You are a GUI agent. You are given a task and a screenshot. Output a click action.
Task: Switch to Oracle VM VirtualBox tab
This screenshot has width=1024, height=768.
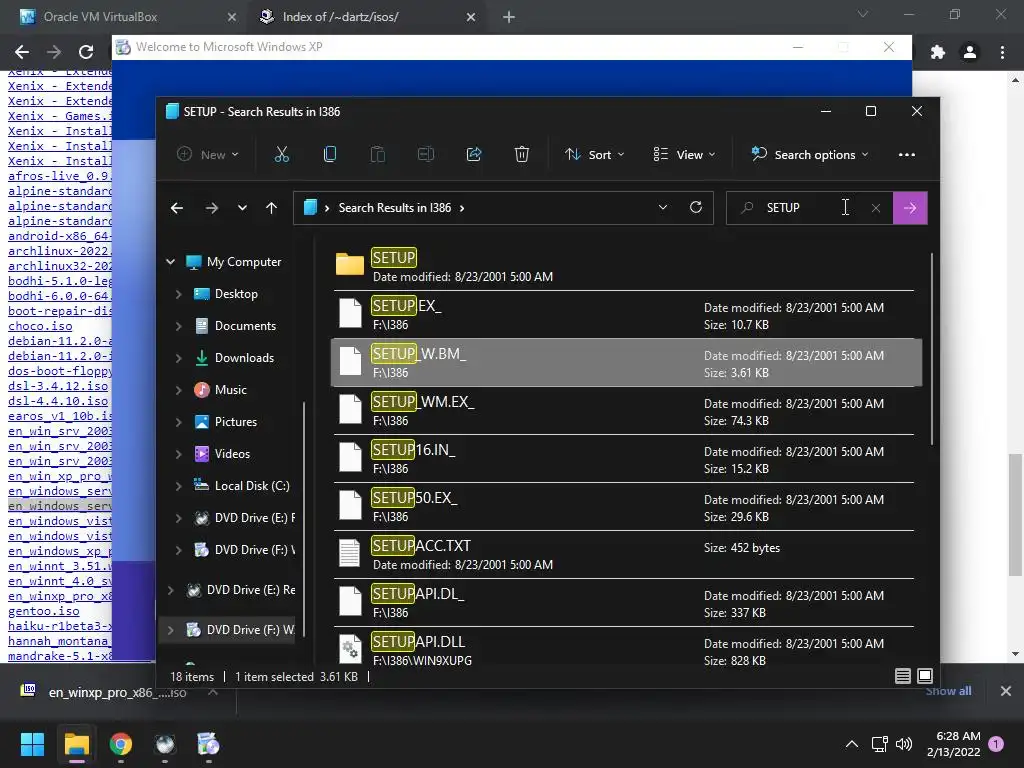[x=101, y=17]
